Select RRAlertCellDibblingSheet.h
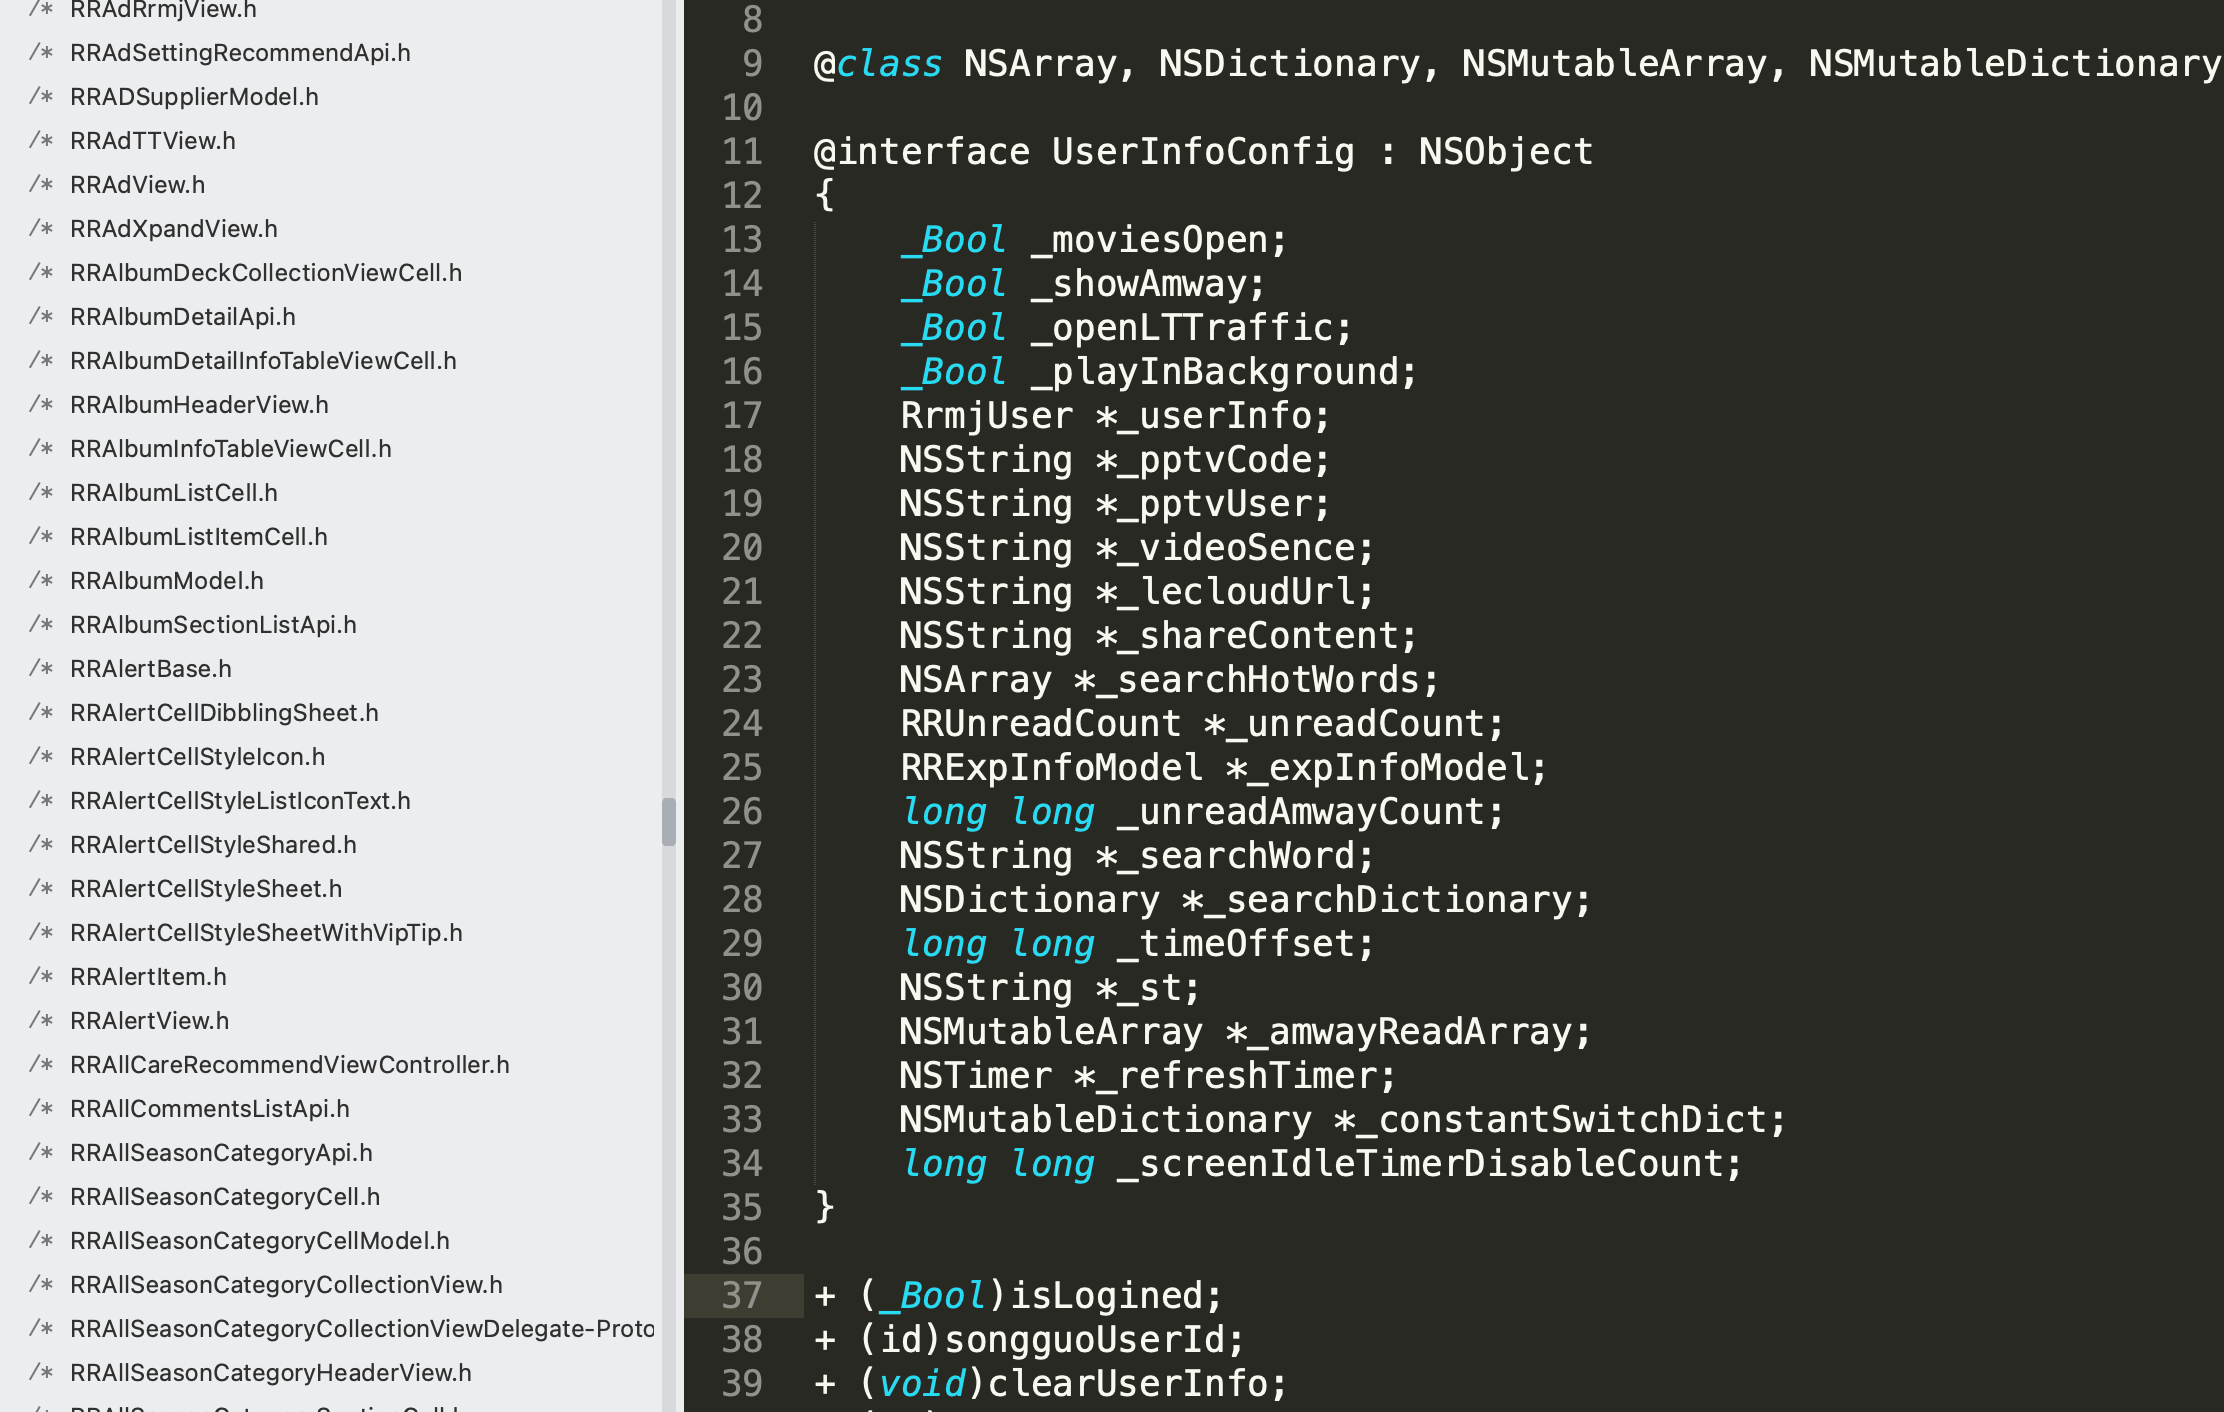 pos(224,713)
